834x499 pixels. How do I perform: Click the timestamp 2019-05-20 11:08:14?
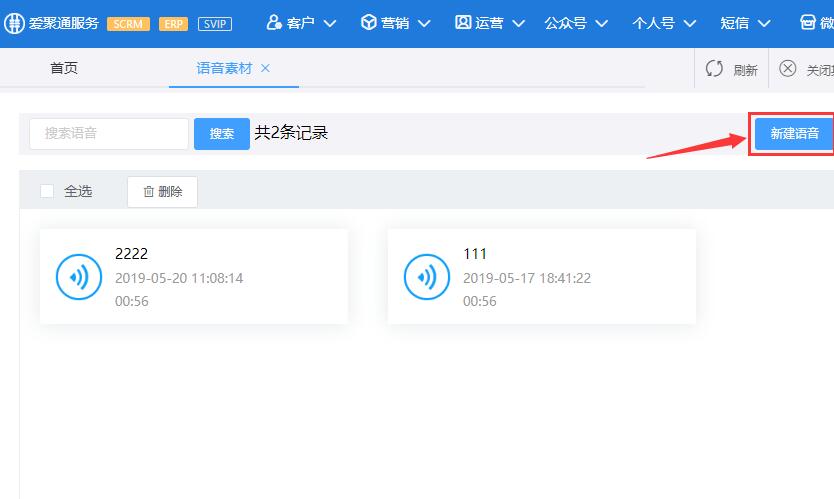(x=179, y=278)
